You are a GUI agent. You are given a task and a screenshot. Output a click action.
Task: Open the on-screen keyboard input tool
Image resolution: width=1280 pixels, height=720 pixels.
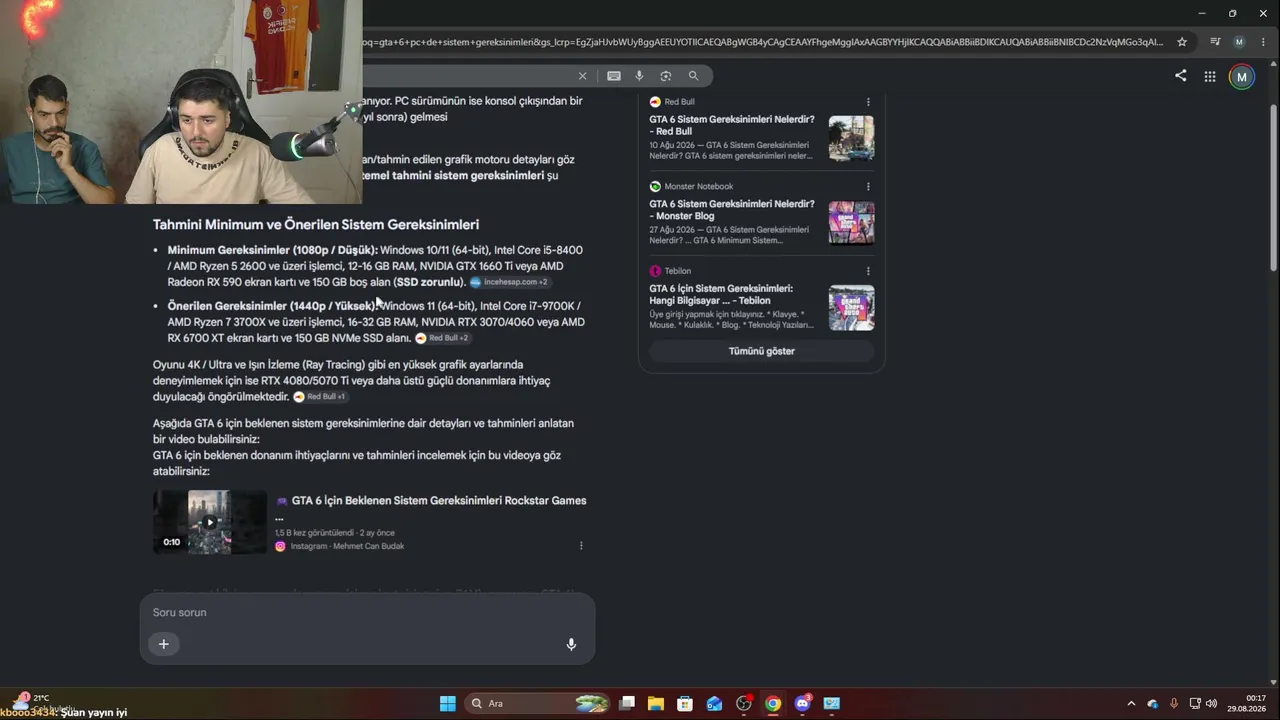(x=614, y=76)
